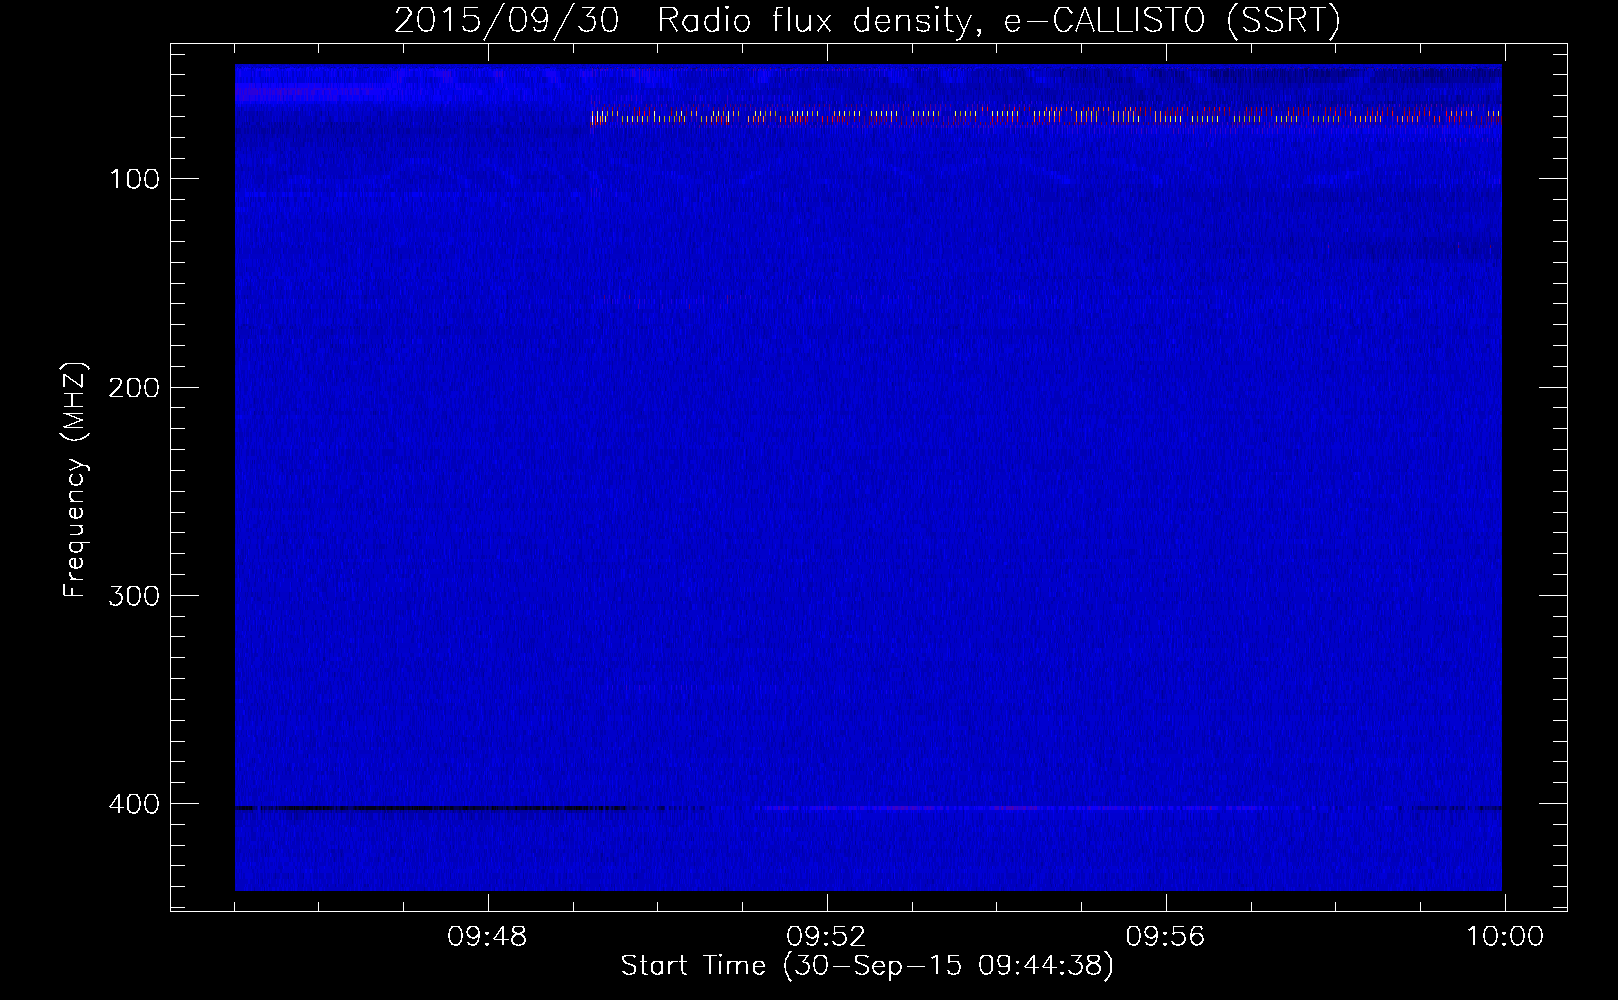Click the plot title 'Radio flux density, e-CALLISTO (SSRT)'
The image size is (1618, 1000).
[998, 21]
